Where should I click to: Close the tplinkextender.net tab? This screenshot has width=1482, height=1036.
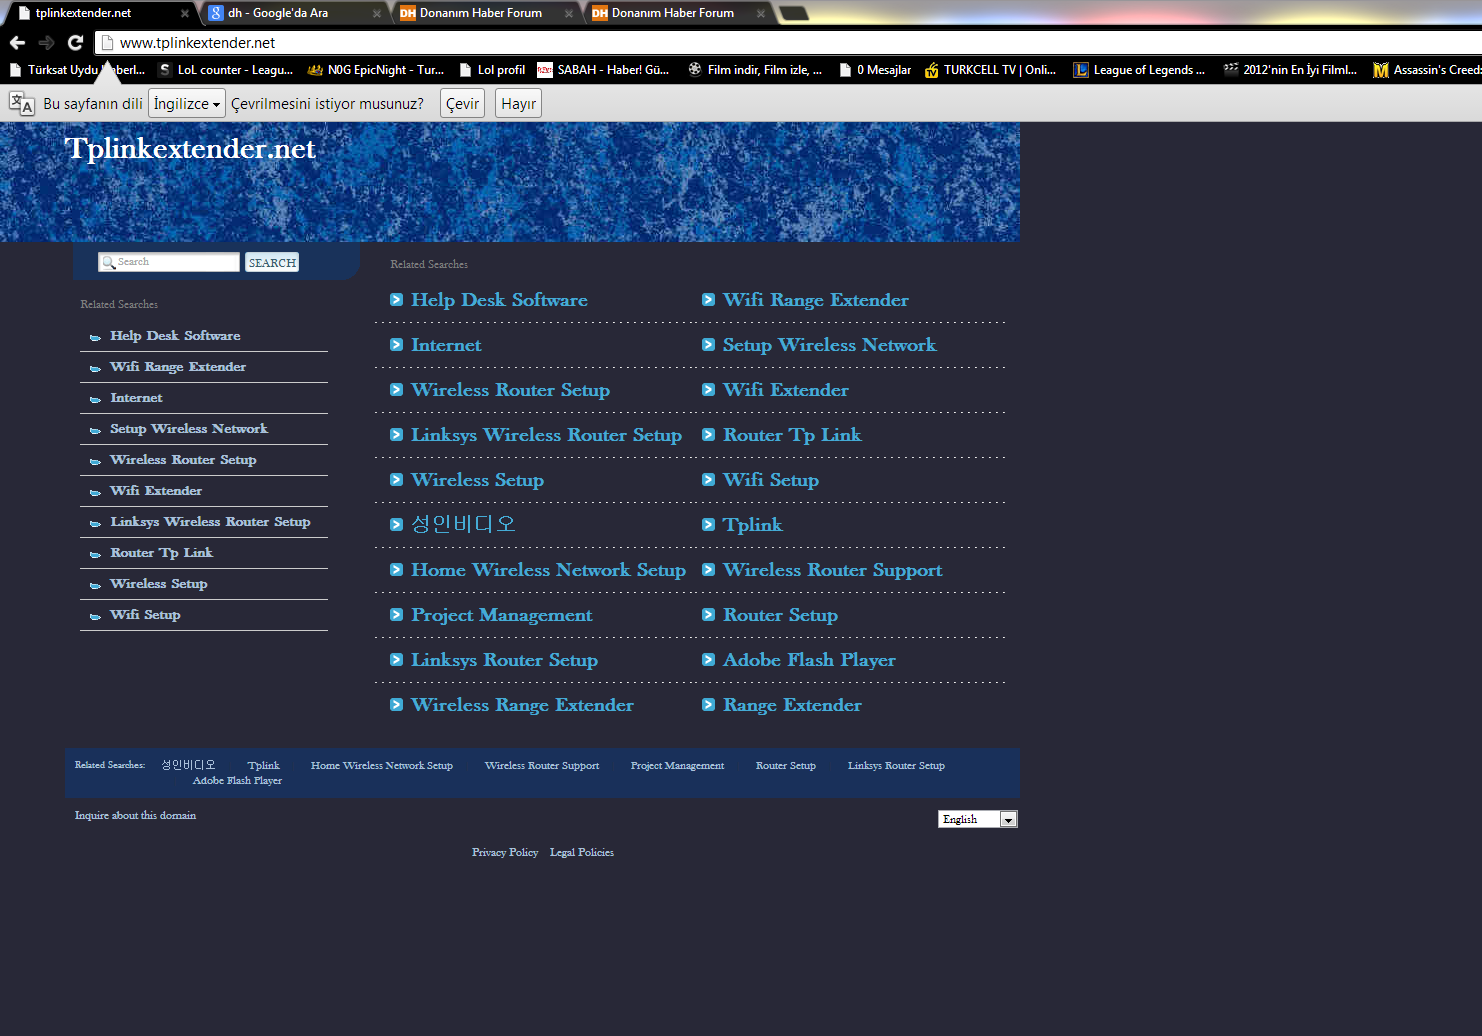[184, 14]
